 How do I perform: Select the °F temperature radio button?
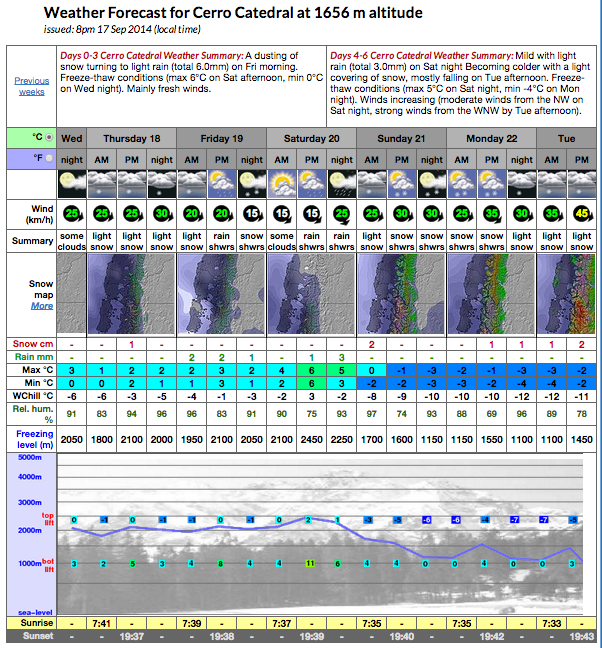(x=49, y=158)
